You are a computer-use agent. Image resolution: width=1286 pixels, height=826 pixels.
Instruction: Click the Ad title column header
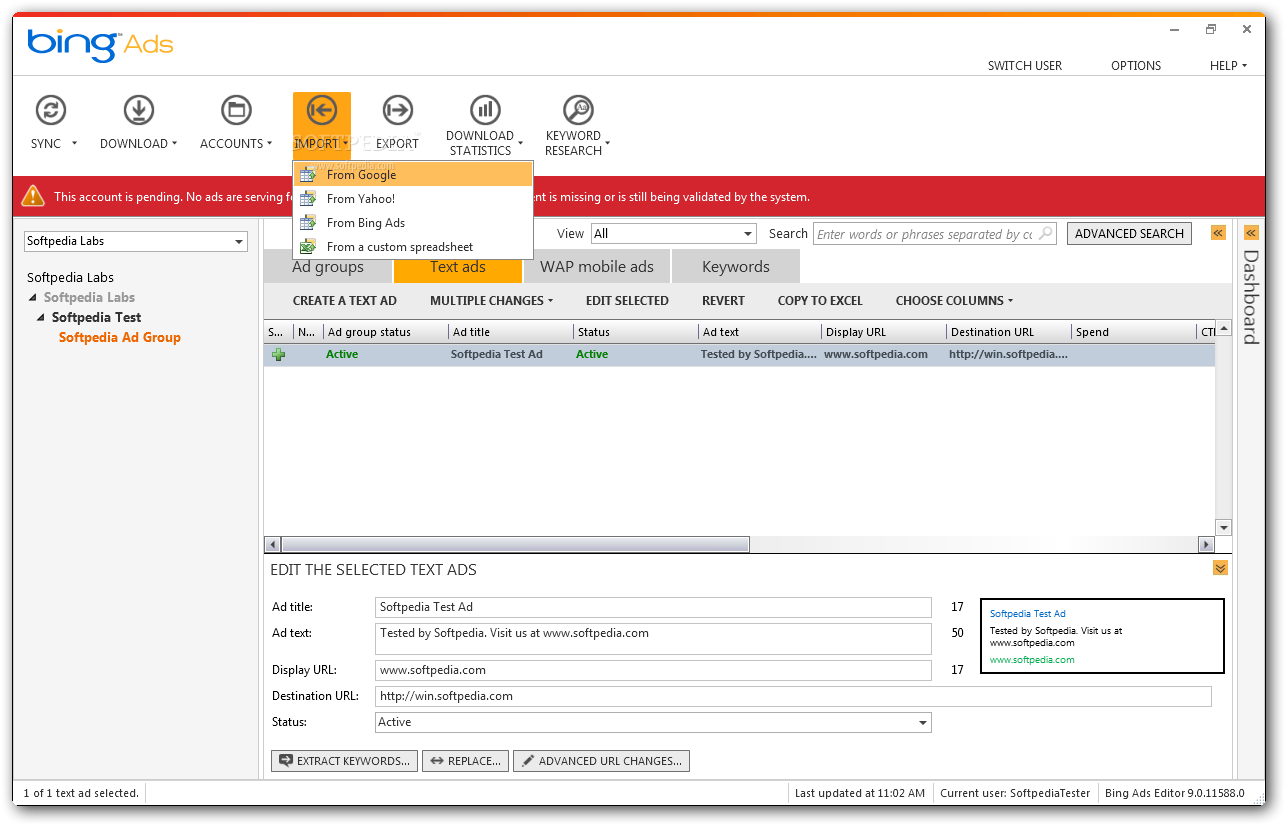coord(510,332)
